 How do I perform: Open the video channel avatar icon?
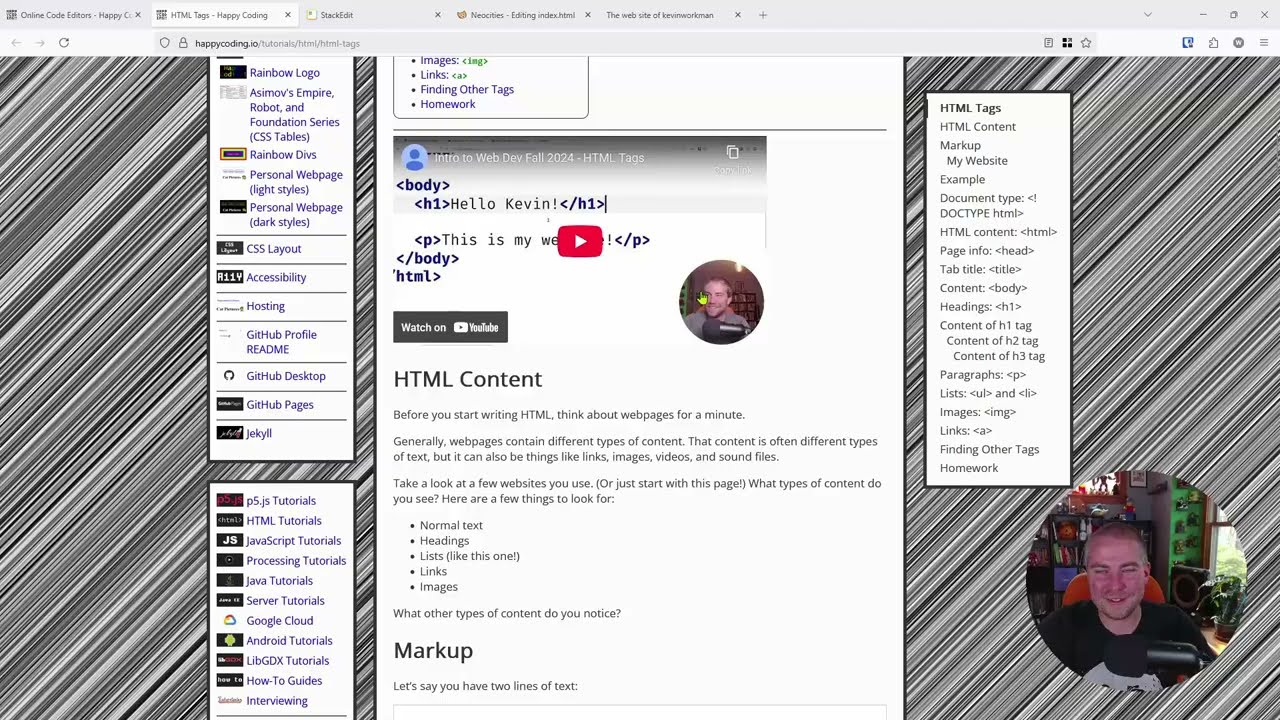click(414, 158)
